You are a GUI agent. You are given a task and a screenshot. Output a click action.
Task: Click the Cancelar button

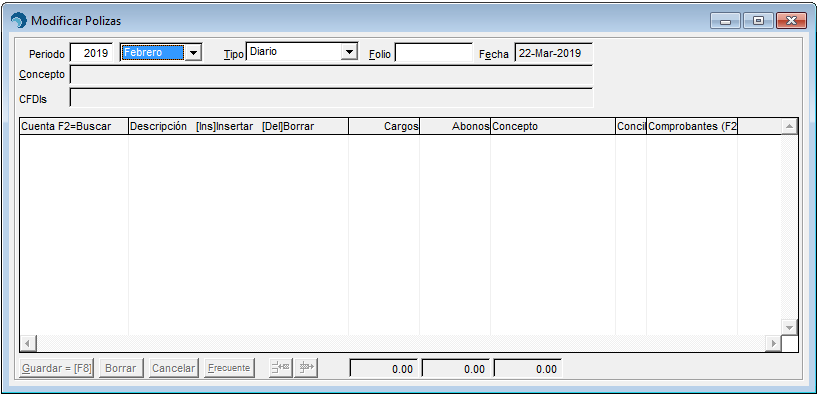coord(173,368)
